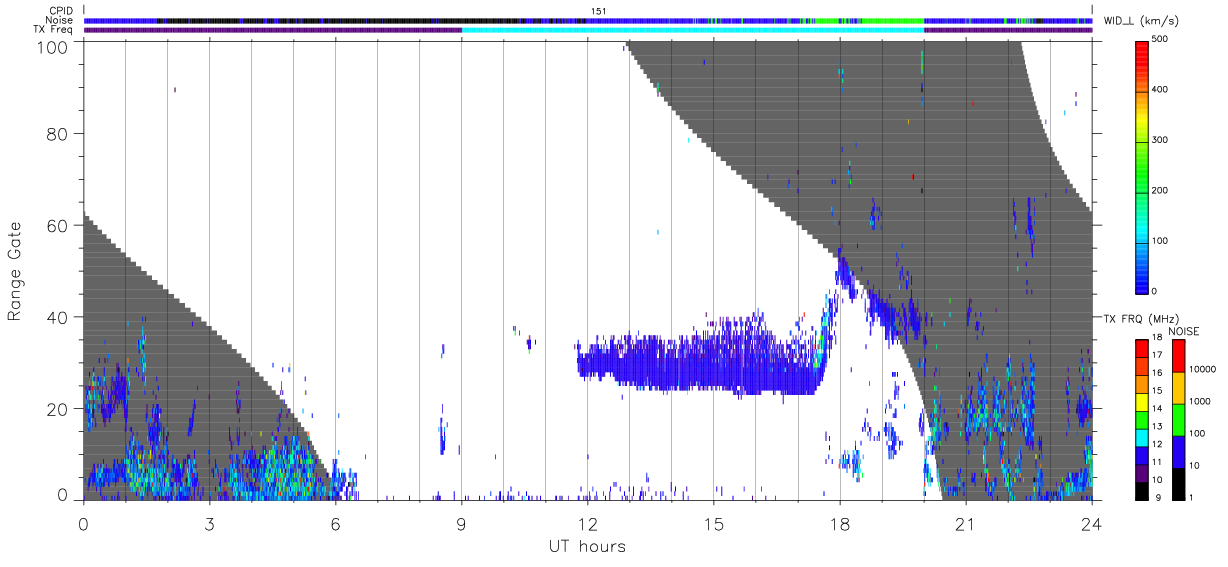Click the 200 label on width colorbar

[x=1160, y=190]
